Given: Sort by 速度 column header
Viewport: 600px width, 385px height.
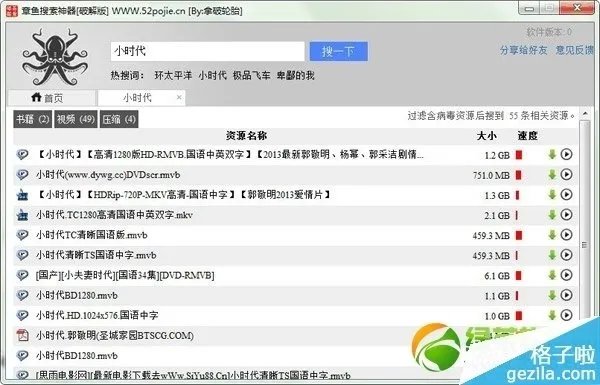Looking at the screenshot, I should click(x=528, y=136).
